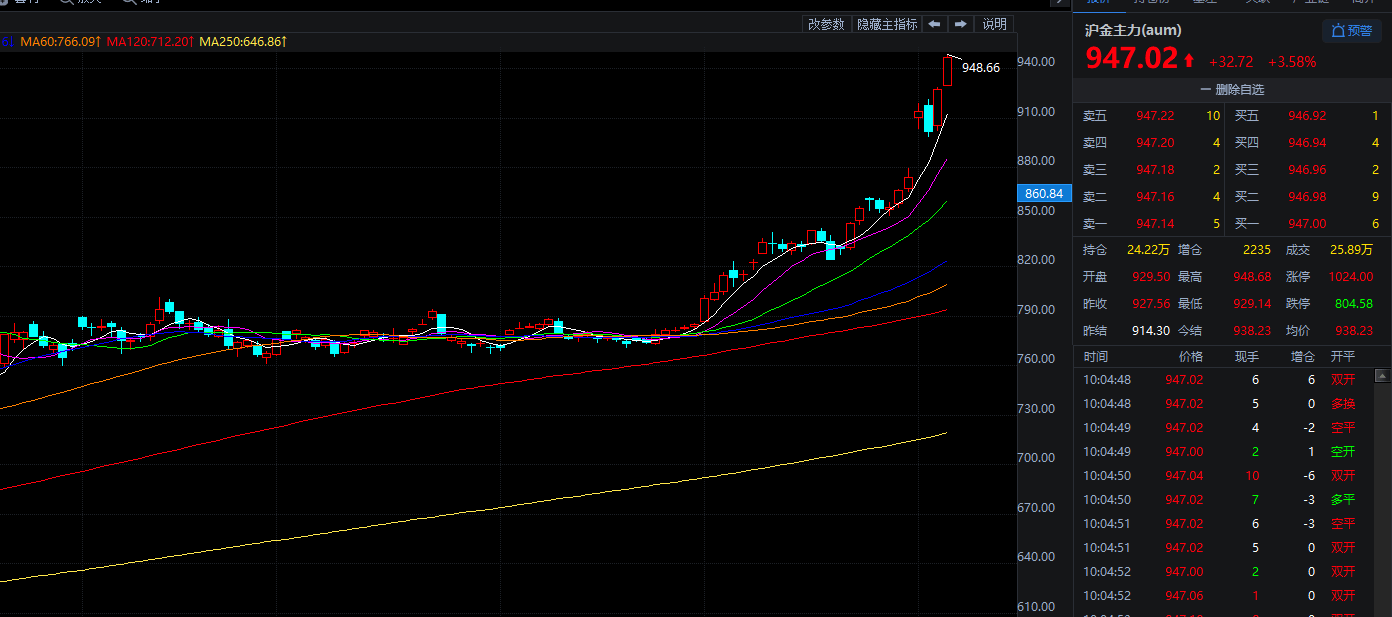Click the 948.66 latest price label
The image size is (1392, 617).
pyautogui.click(x=980, y=68)
